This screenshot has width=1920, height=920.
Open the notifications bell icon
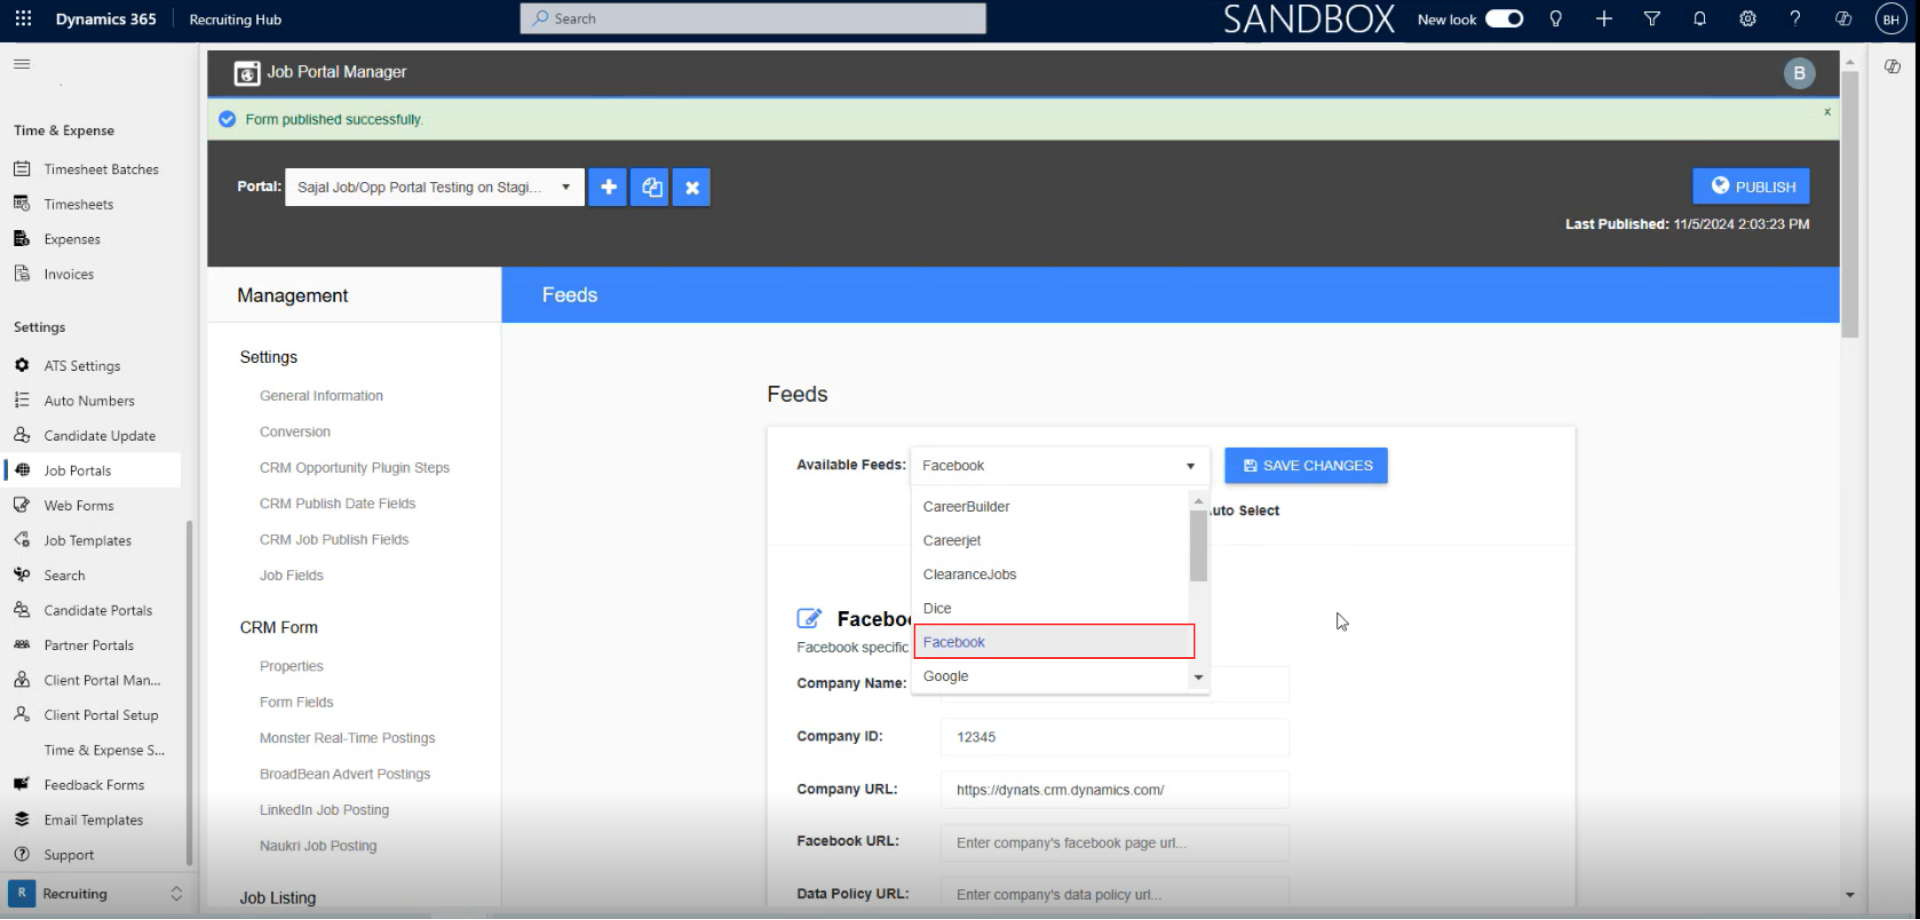point(1699,19)
